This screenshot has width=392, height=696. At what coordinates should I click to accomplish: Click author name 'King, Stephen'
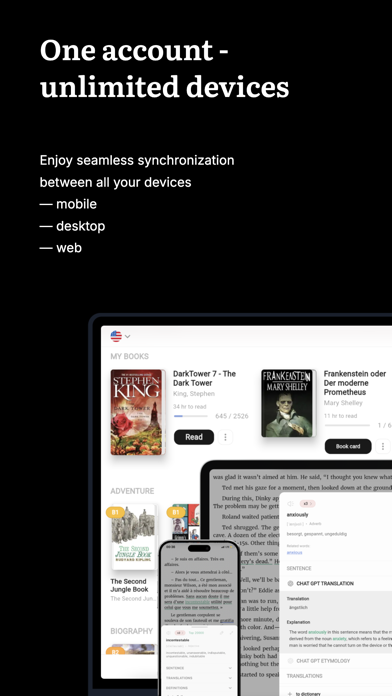pyautogui.click(x=194, y=394)
